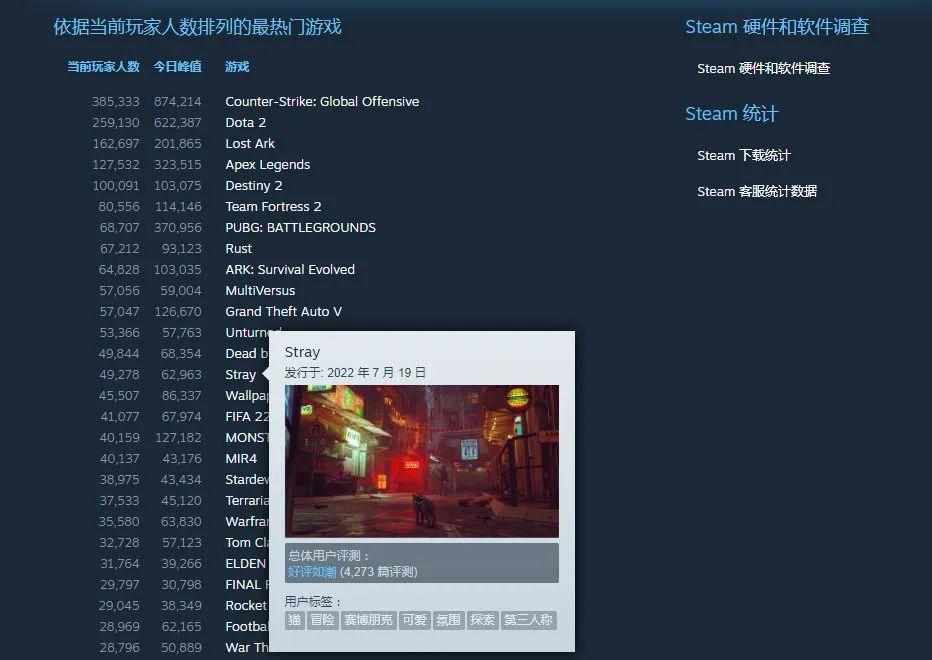Open the Destiny 2 store link
The image size is (932, 660).
tap(254, 186)
